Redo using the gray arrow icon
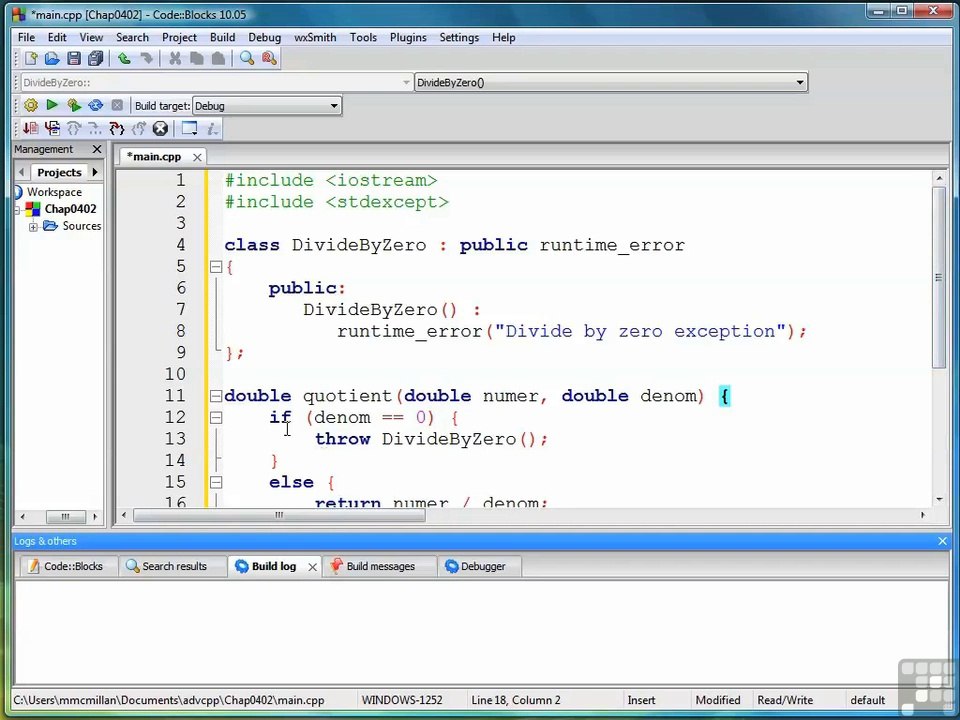Screen dimensions: 960x720 146,59
